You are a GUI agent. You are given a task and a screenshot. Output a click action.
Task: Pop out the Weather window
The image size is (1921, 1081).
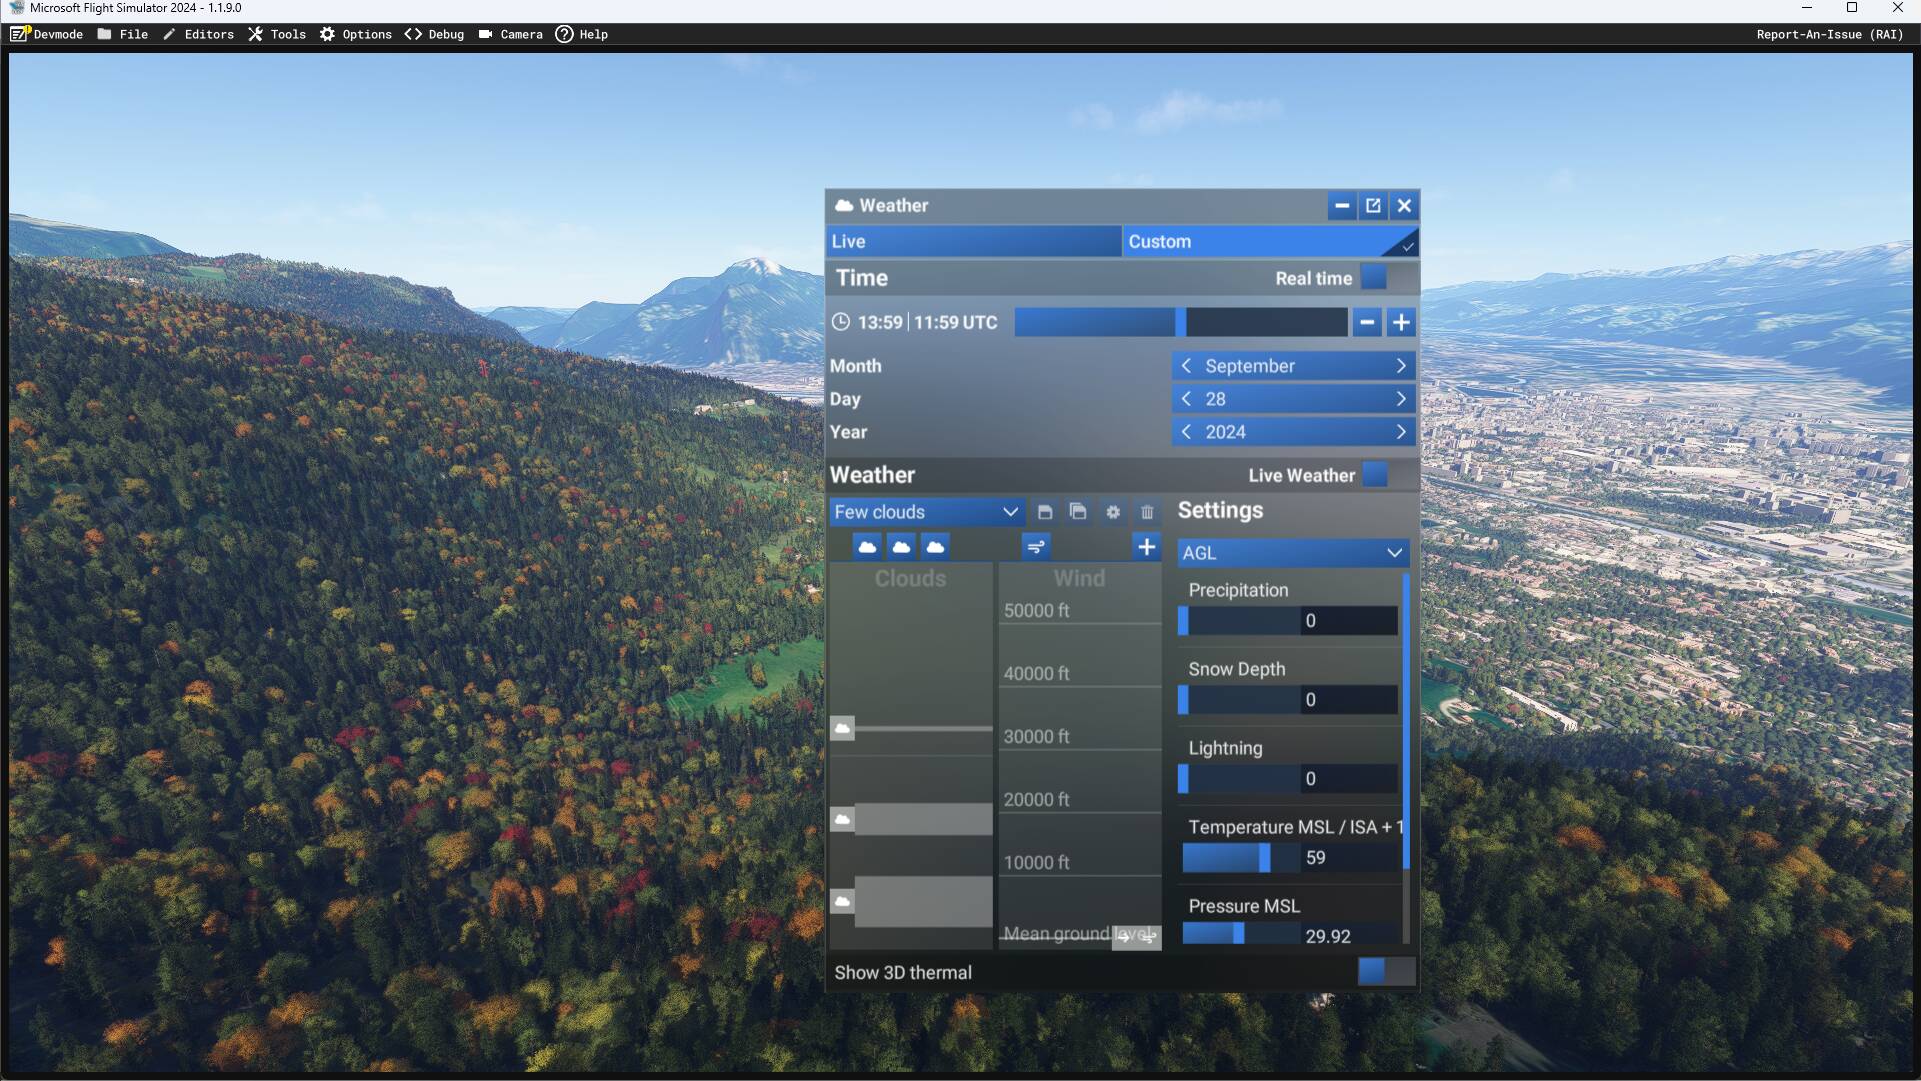[1373, 206]
